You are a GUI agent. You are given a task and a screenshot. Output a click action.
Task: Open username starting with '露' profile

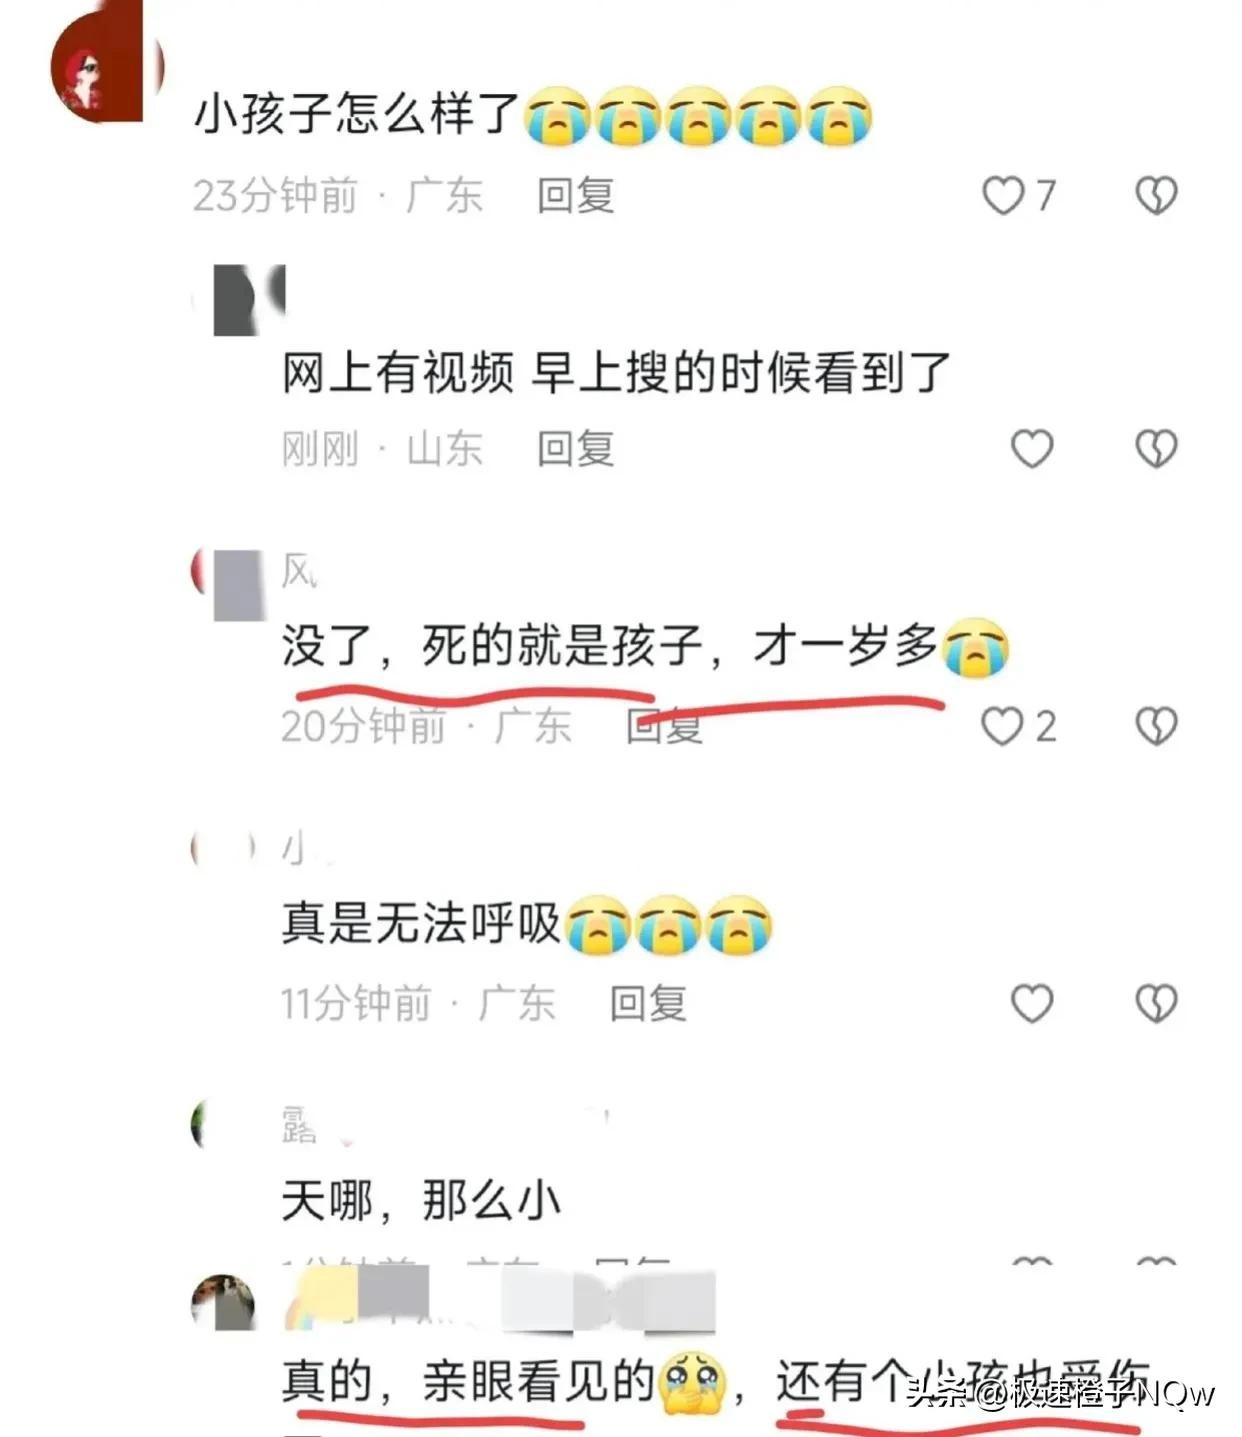300,1125
